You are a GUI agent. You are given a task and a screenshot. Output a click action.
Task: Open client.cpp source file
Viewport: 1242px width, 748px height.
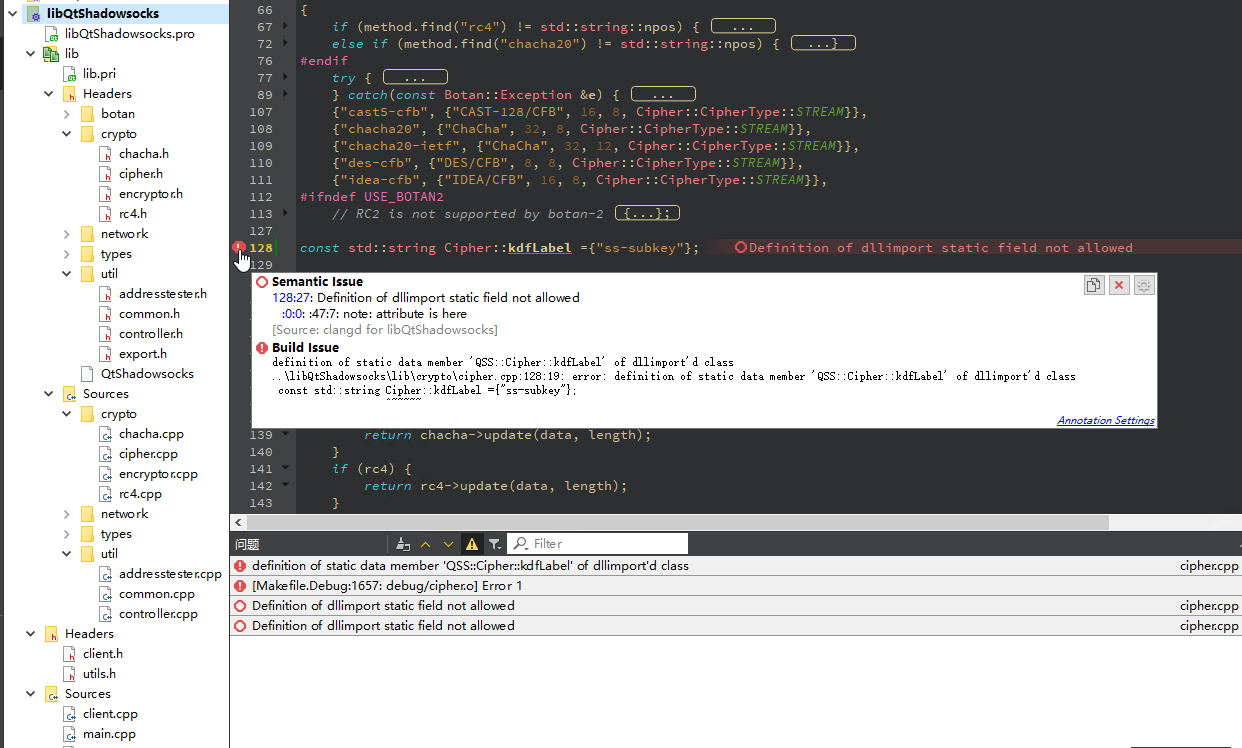tap(110, 714)
